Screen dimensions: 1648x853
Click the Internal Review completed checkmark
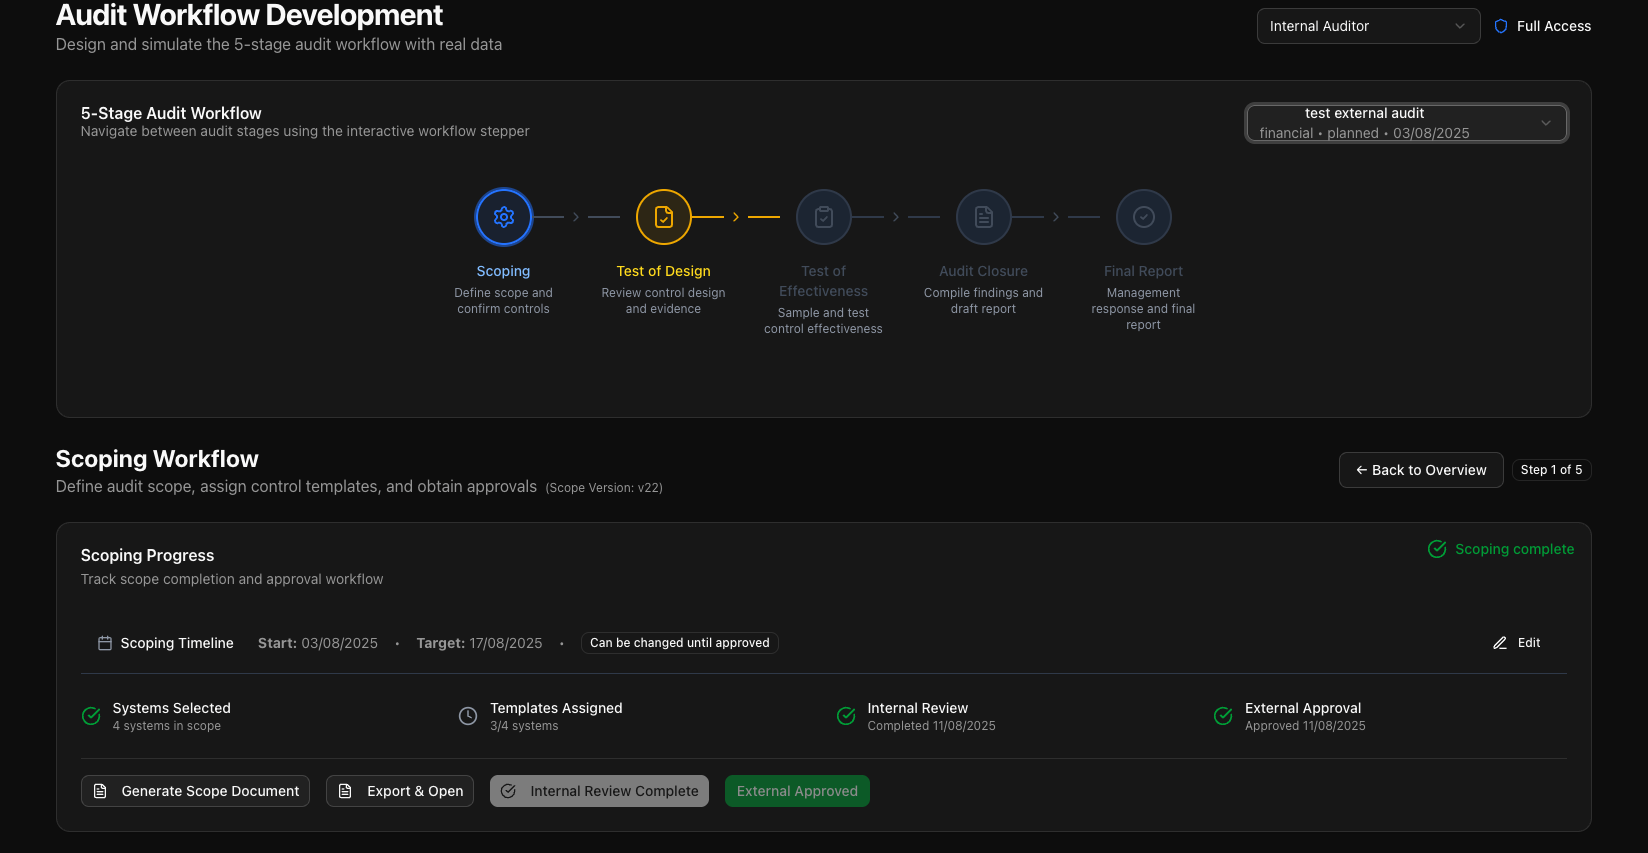tap(846, 716)
